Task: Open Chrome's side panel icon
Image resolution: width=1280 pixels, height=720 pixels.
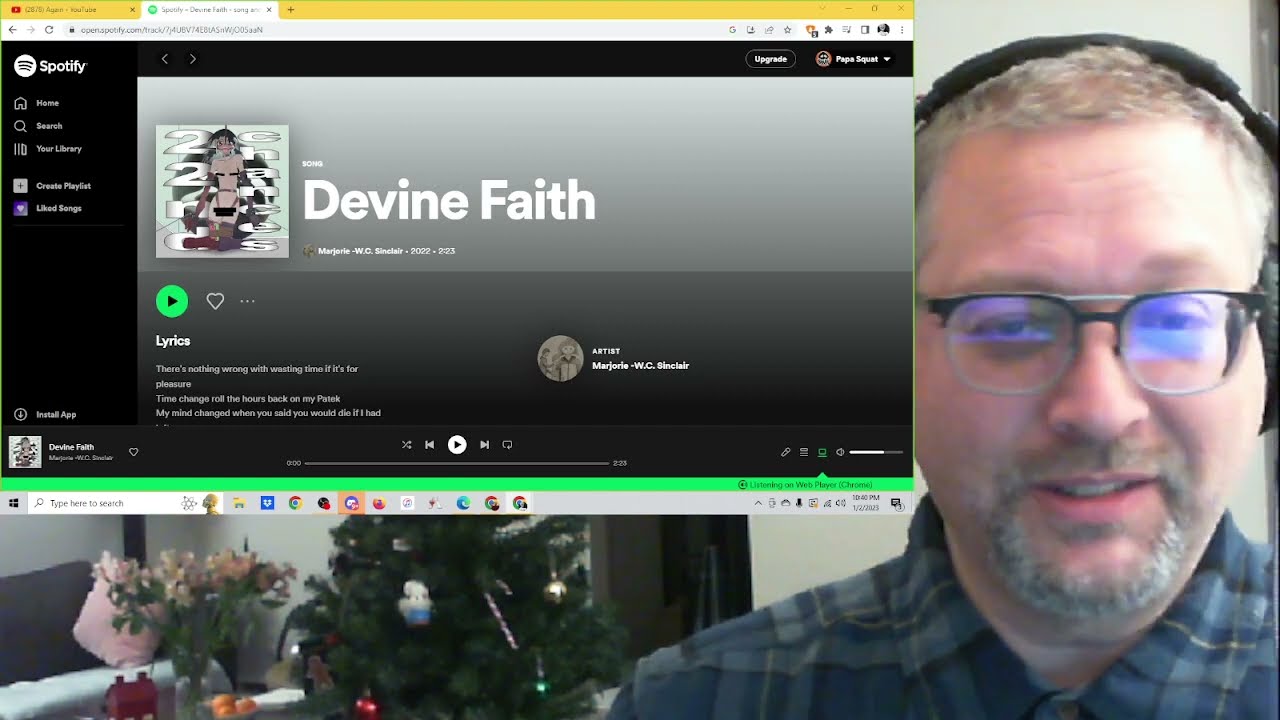Action: coord(865,30)
